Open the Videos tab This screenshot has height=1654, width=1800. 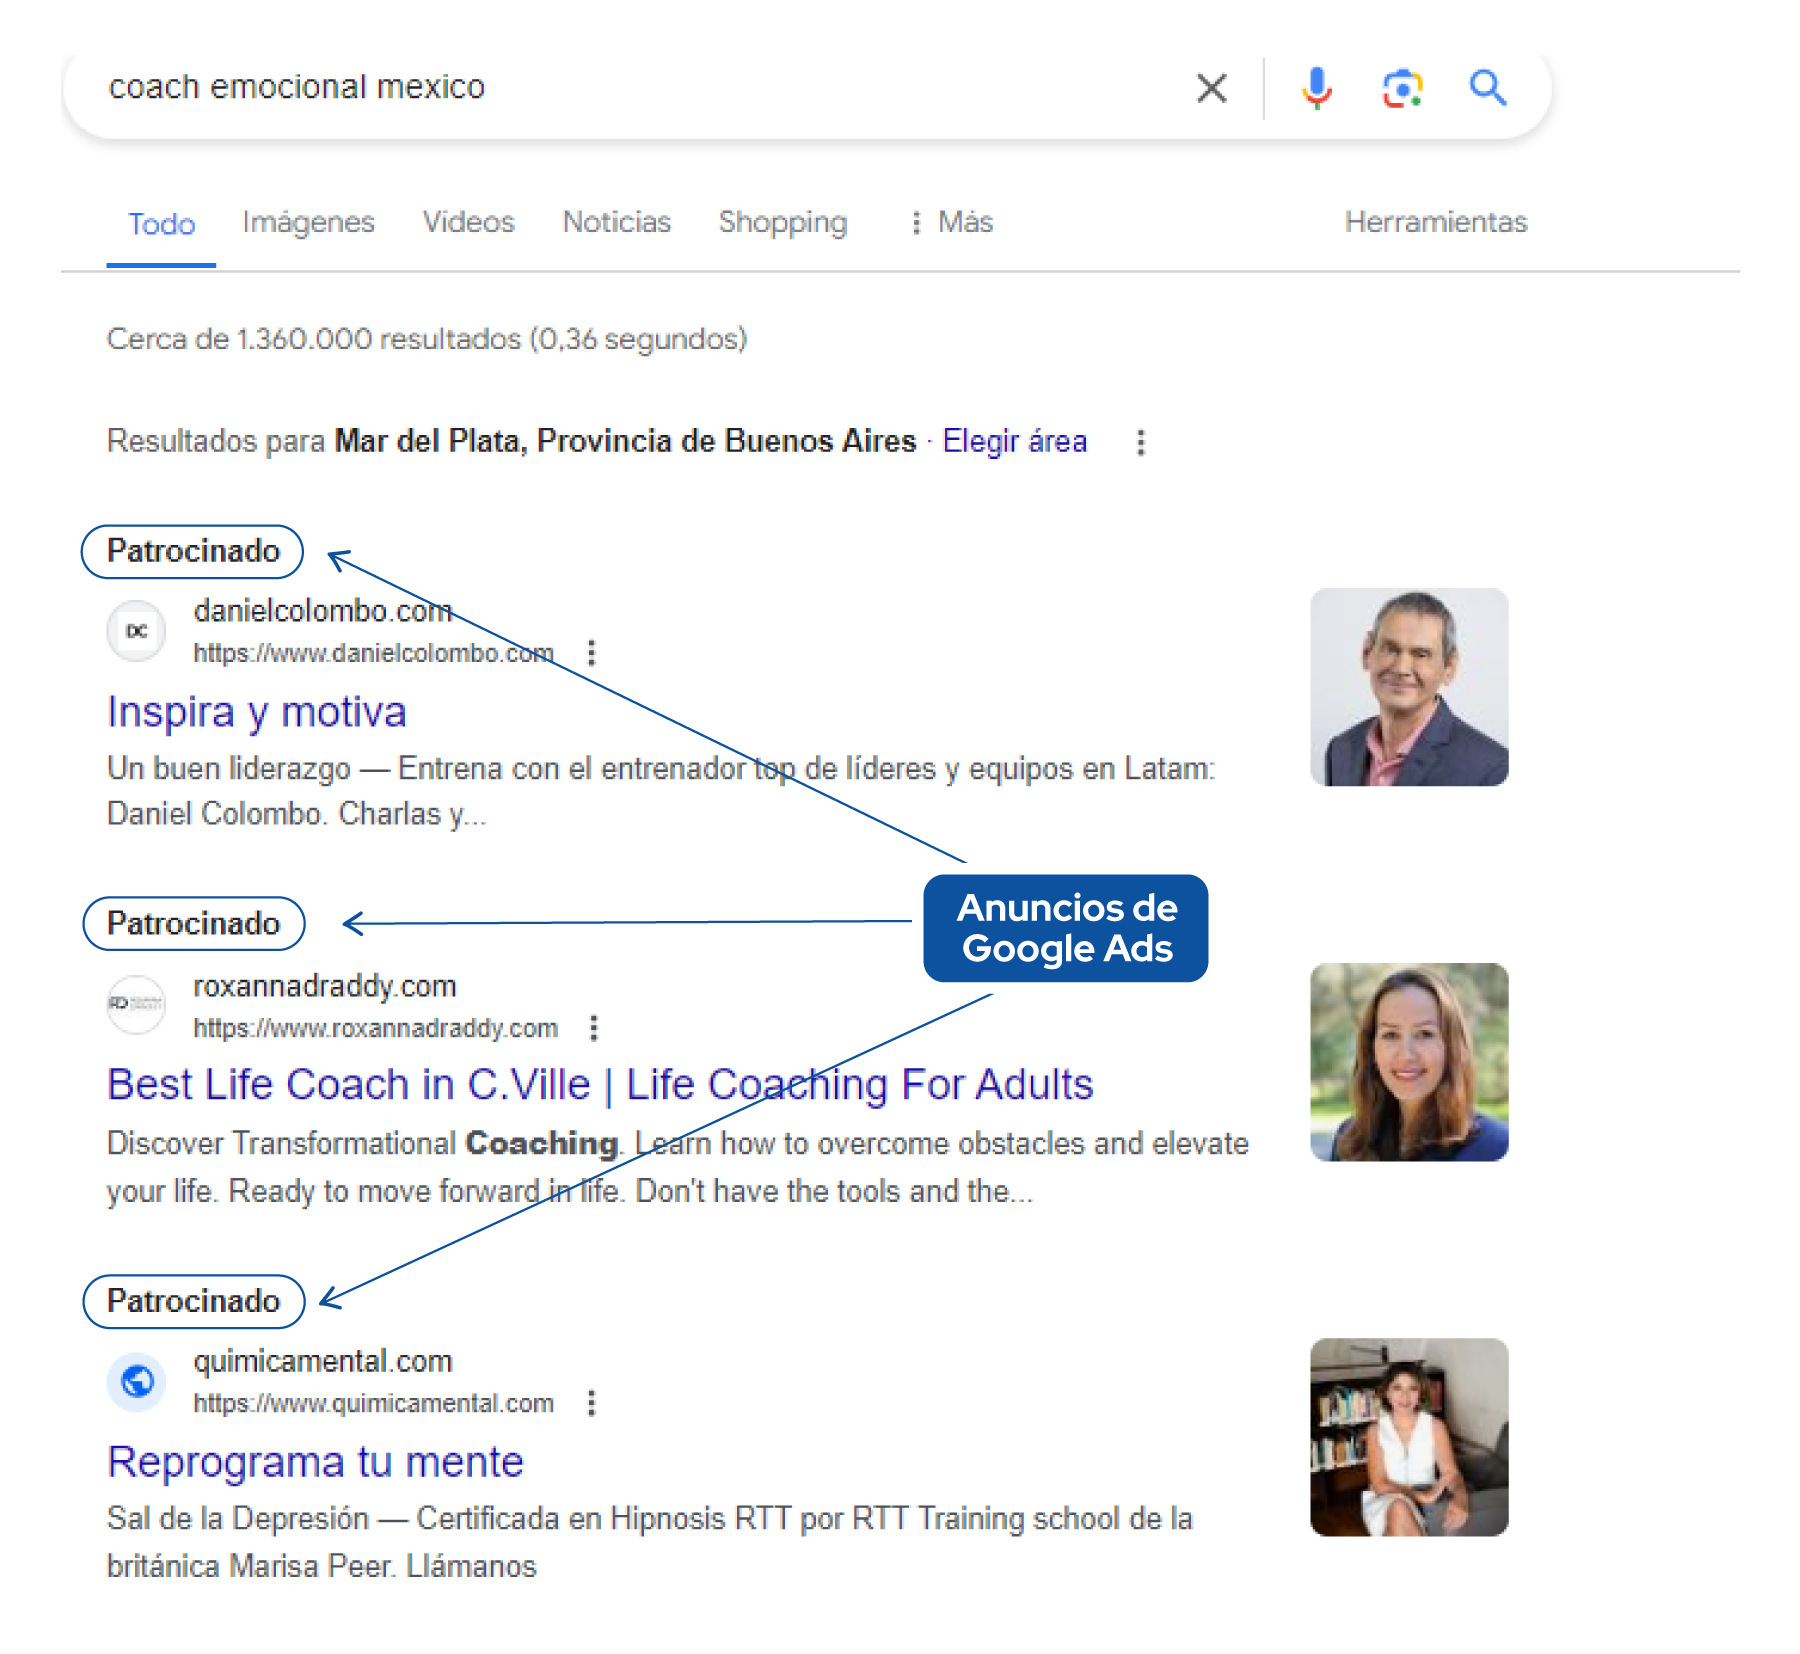[468, 222]
